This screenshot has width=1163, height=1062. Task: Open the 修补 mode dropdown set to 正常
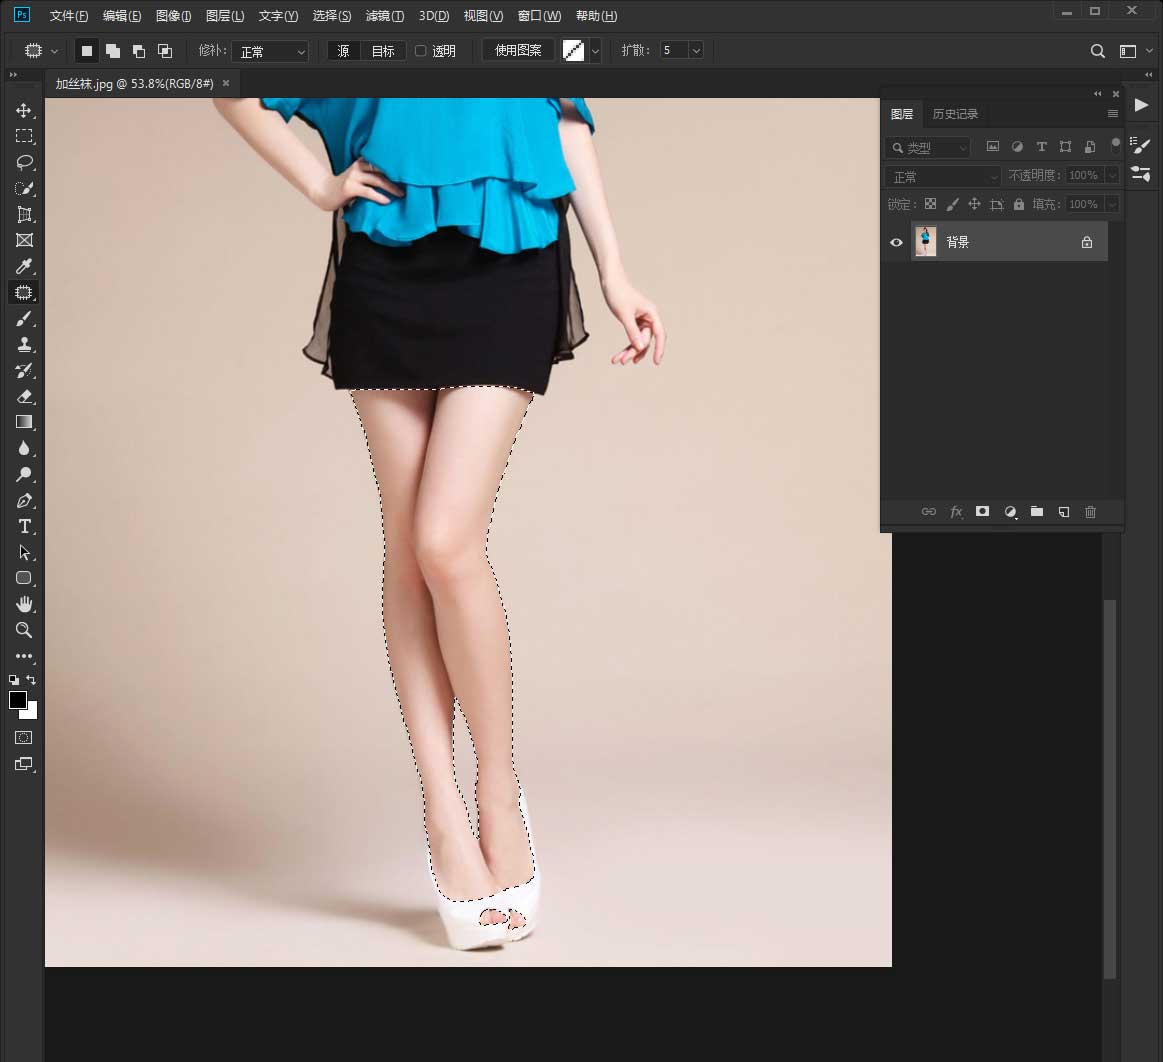point(271,51)
